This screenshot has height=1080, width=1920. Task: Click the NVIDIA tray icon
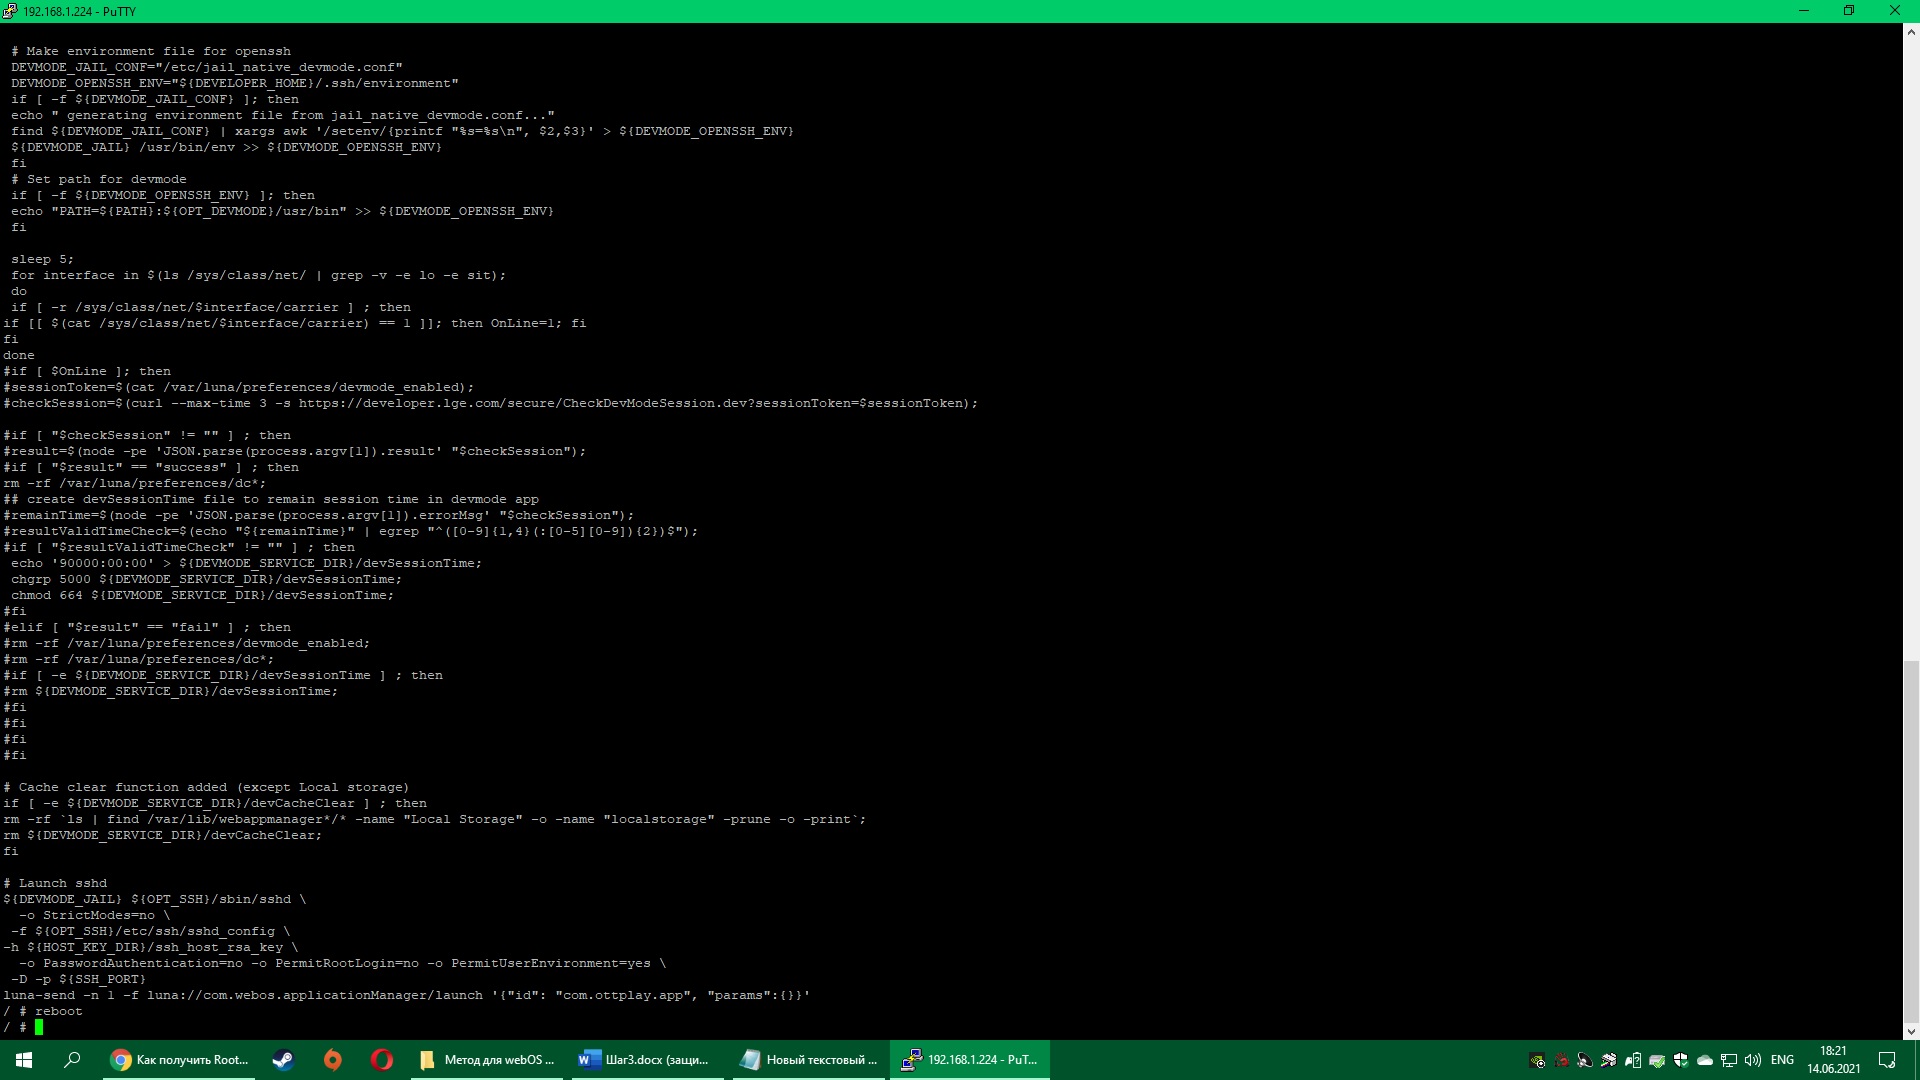1537,1060
